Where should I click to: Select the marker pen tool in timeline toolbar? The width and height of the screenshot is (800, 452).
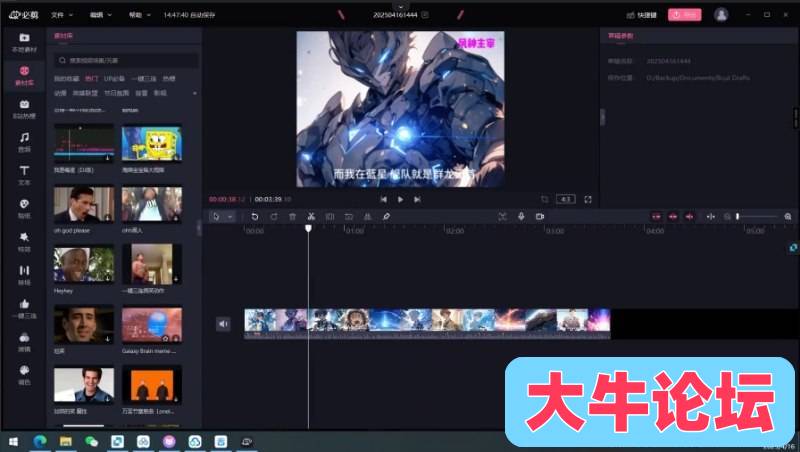tap(386, 216)
